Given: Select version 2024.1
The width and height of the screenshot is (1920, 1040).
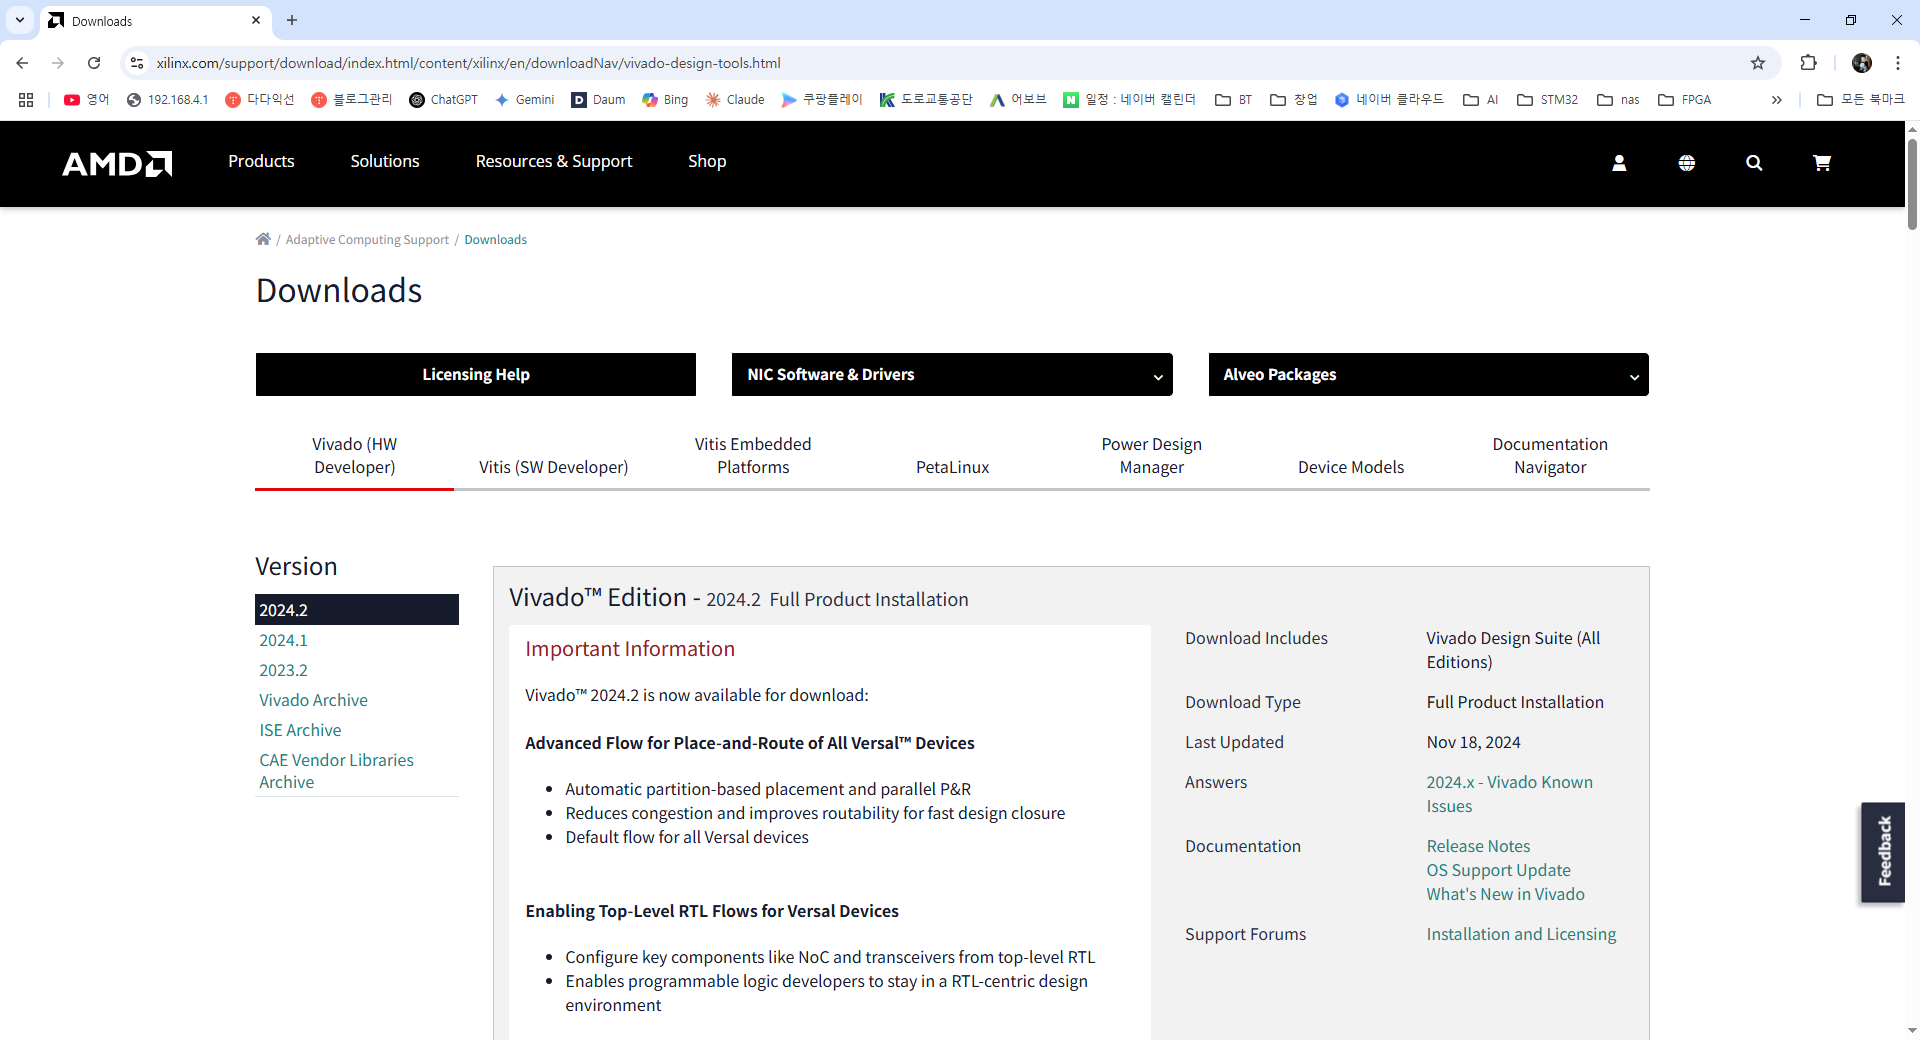Looking at the screenshot, I should pos(283,640).
